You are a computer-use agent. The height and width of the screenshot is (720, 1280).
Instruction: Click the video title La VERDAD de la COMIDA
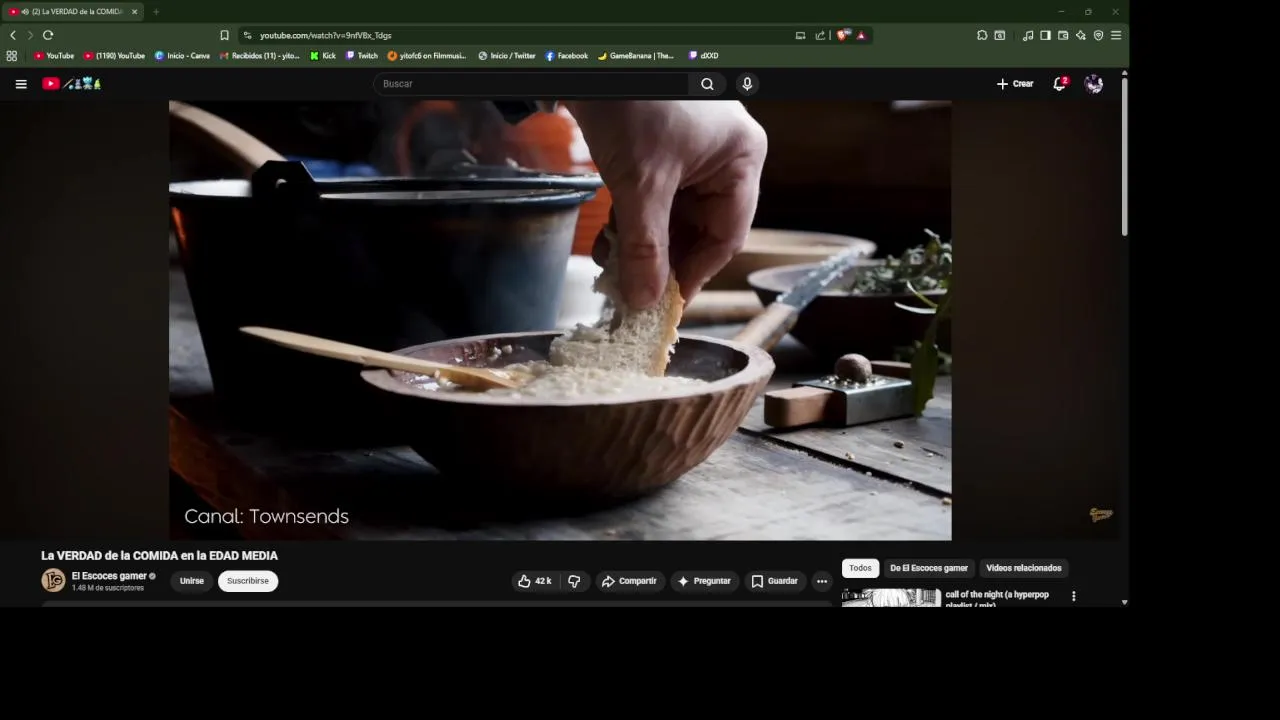pyautogui.click(x=159, y=556)
